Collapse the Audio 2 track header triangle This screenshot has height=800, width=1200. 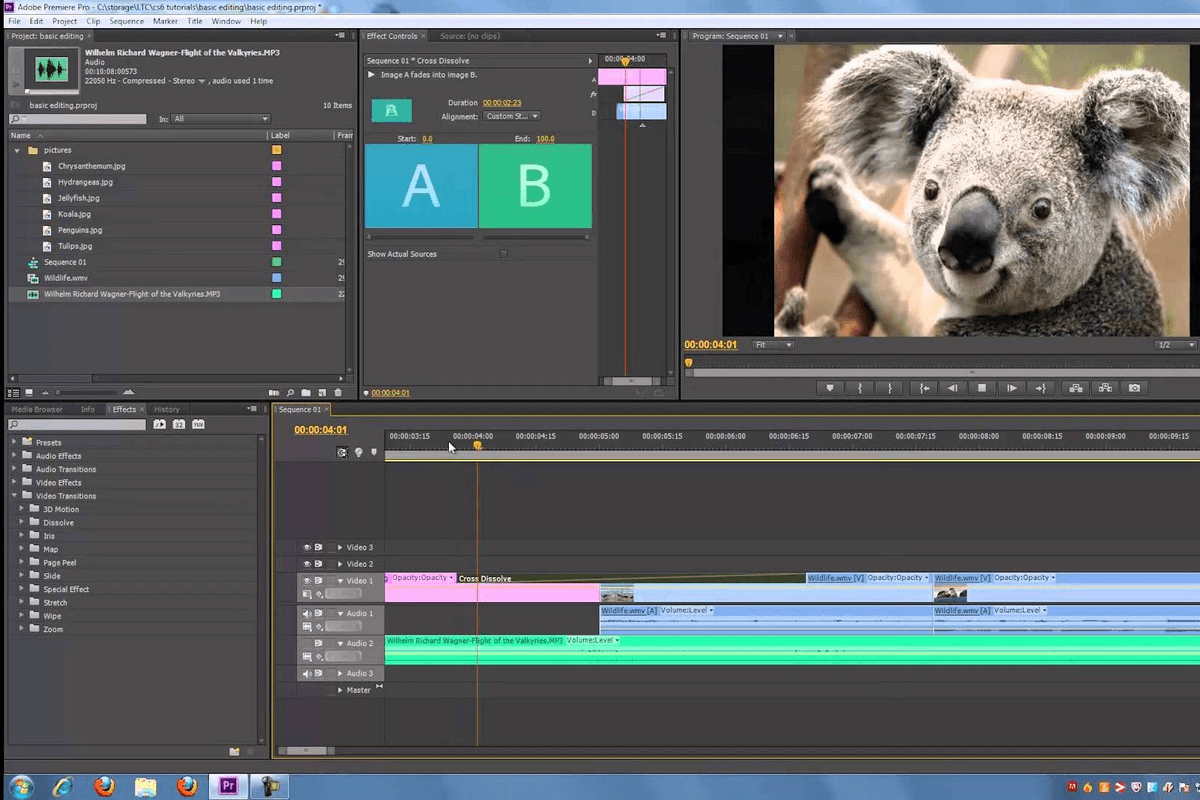(x=341, y=643)
